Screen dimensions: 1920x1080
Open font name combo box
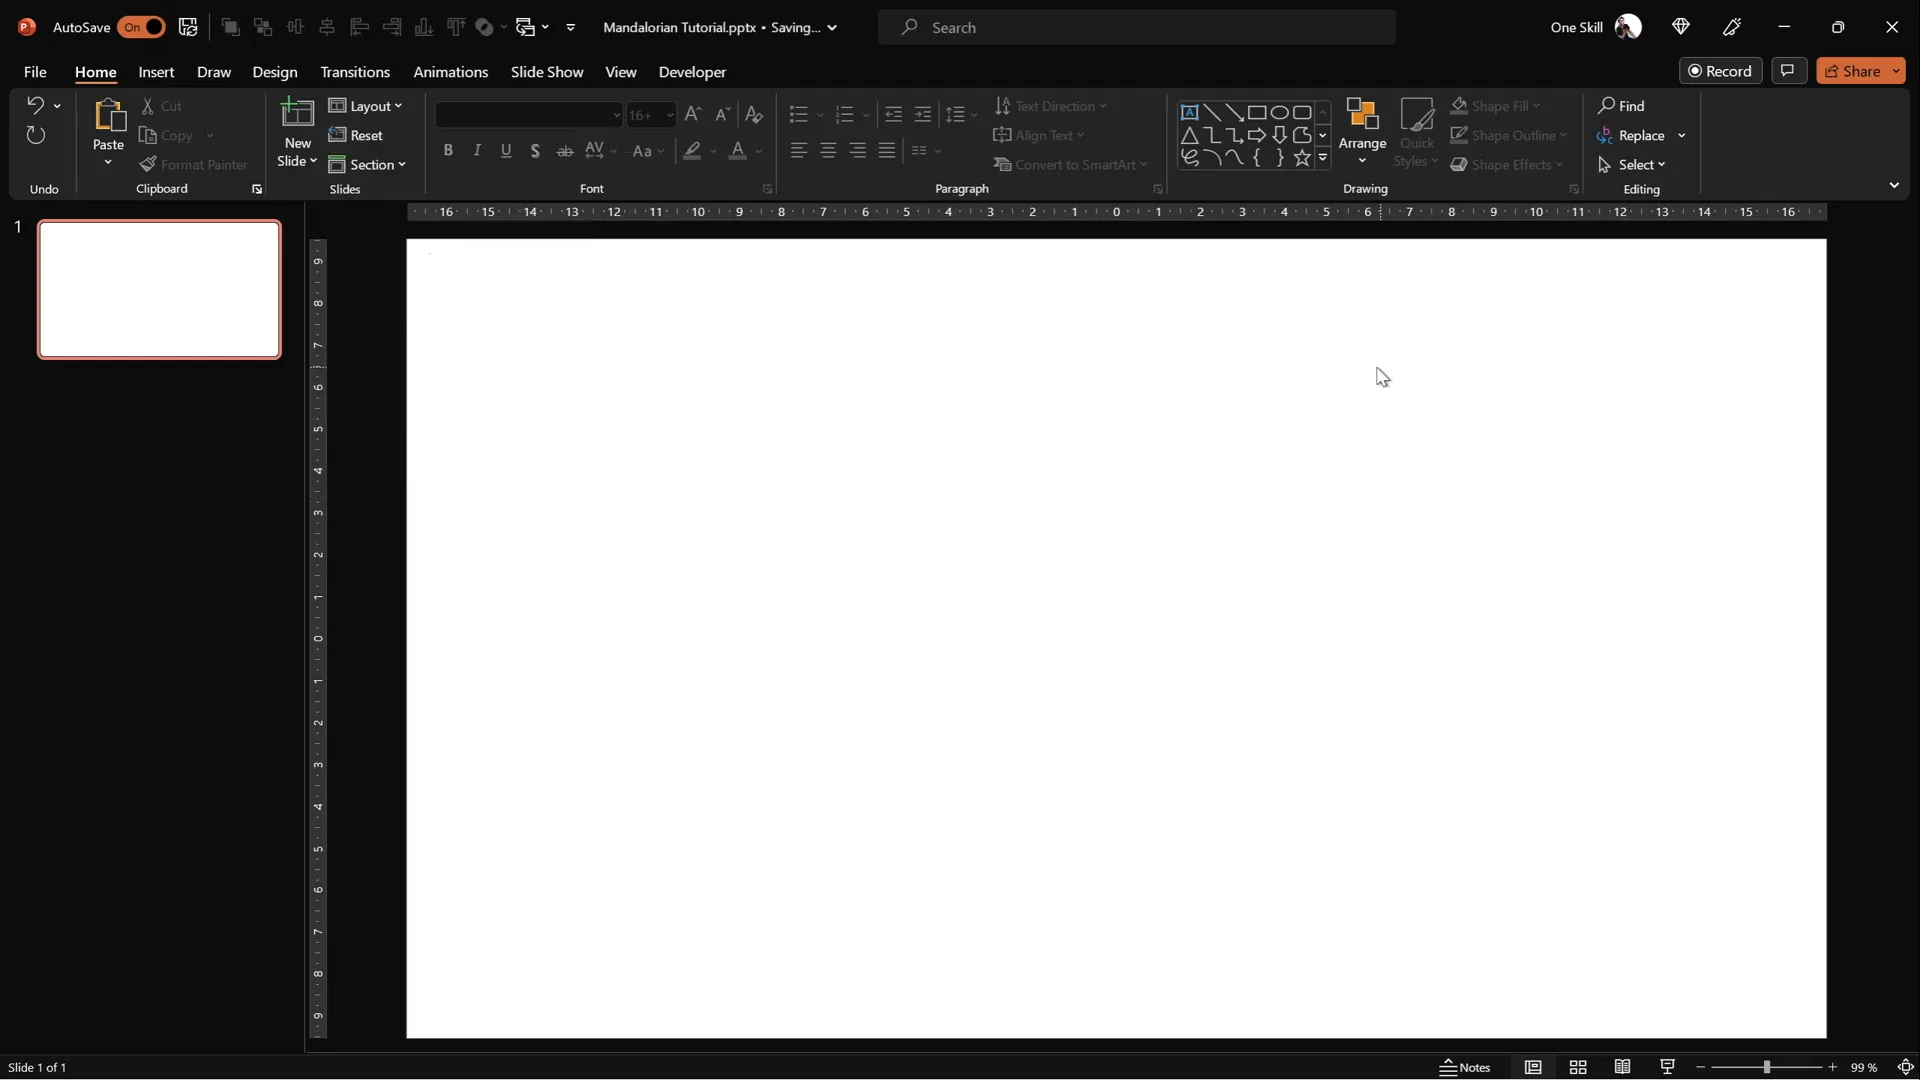(x=529, y=114)
